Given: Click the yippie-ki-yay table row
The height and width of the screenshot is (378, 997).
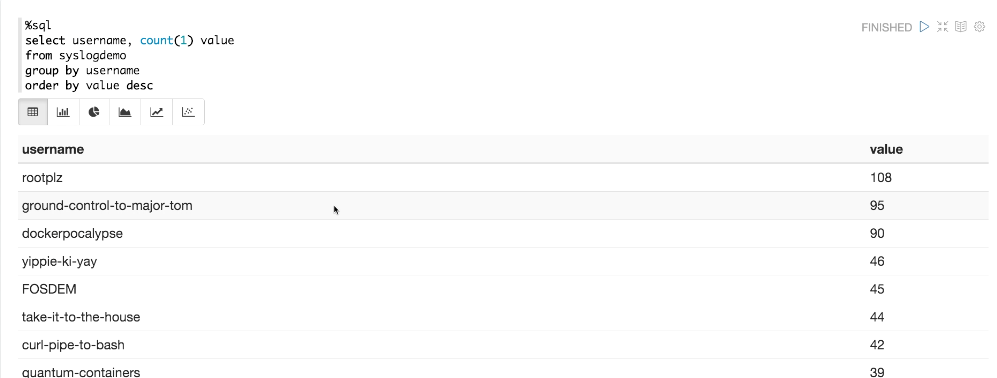Looking at the screenshot, I should [x=503, y=262].
